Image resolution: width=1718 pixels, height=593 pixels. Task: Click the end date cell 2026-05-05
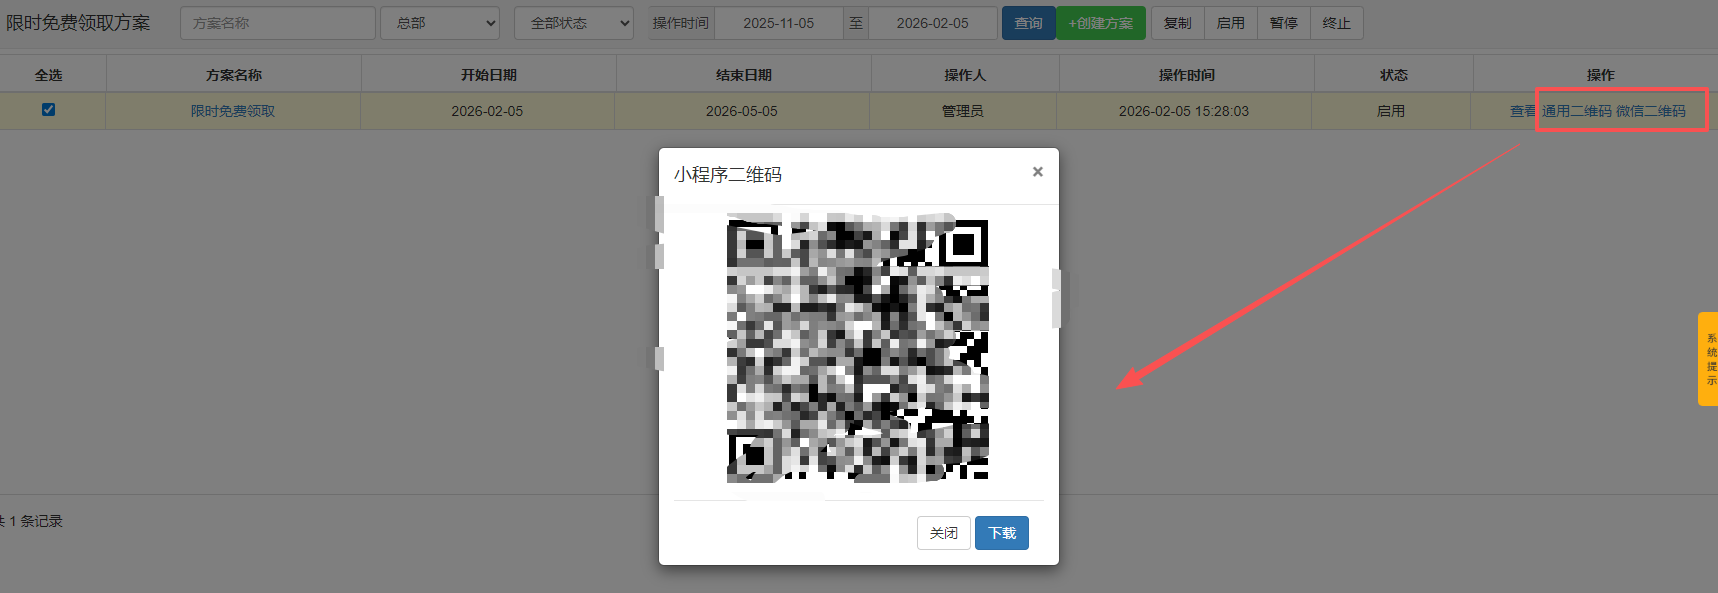(x=742, y=111)
